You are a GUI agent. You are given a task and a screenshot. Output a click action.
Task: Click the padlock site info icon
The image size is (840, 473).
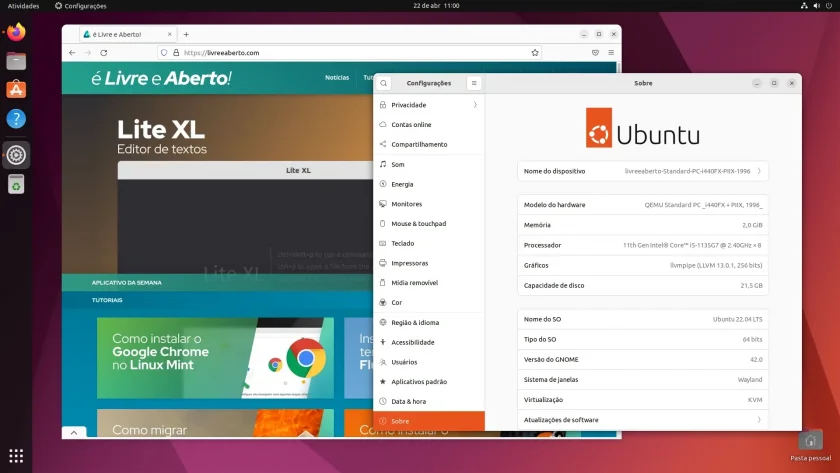coord(176,52)
